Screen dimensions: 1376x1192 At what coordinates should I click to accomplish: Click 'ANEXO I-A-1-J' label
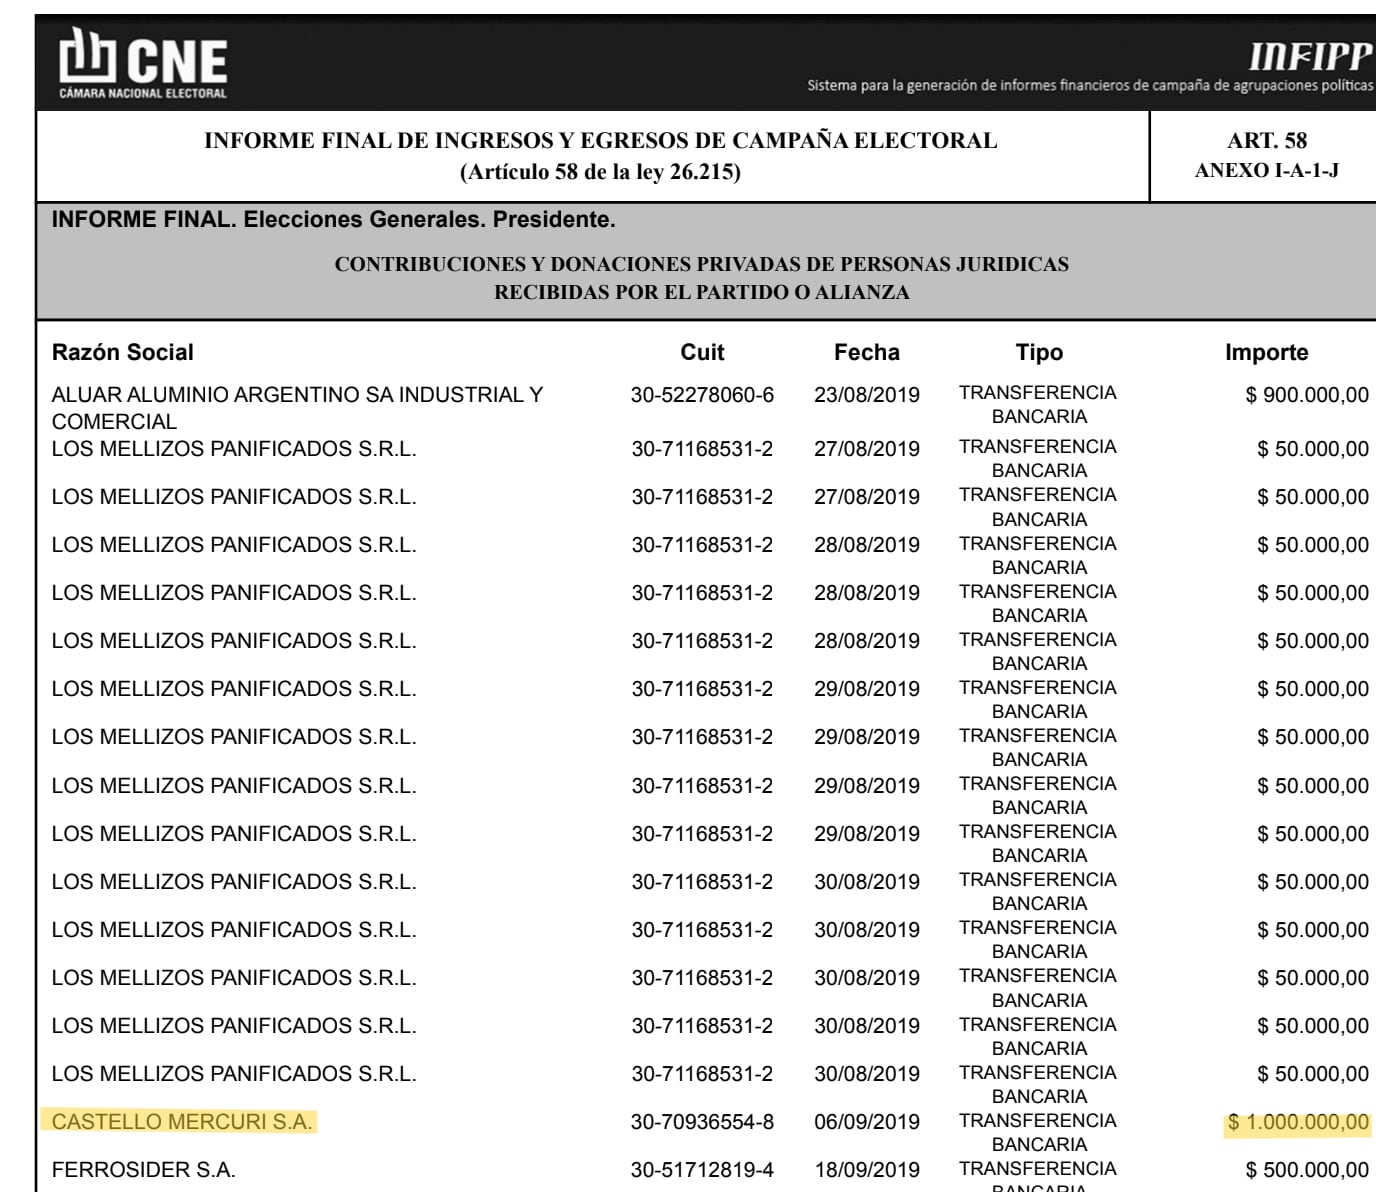1267,170
